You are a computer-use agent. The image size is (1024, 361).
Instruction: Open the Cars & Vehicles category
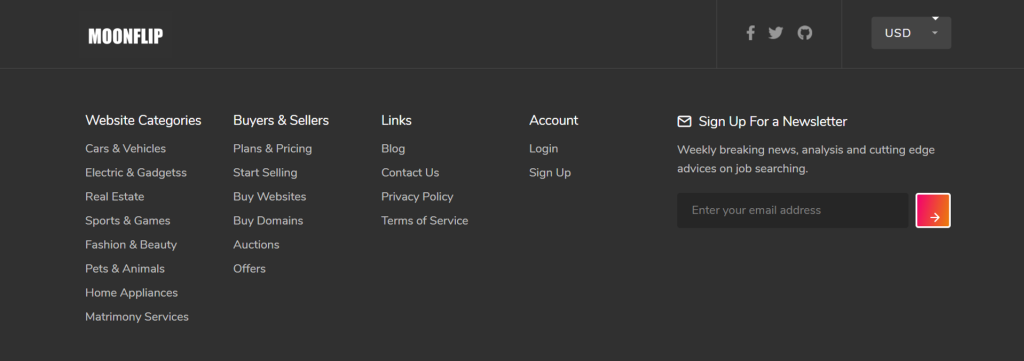tap(125, 149)
